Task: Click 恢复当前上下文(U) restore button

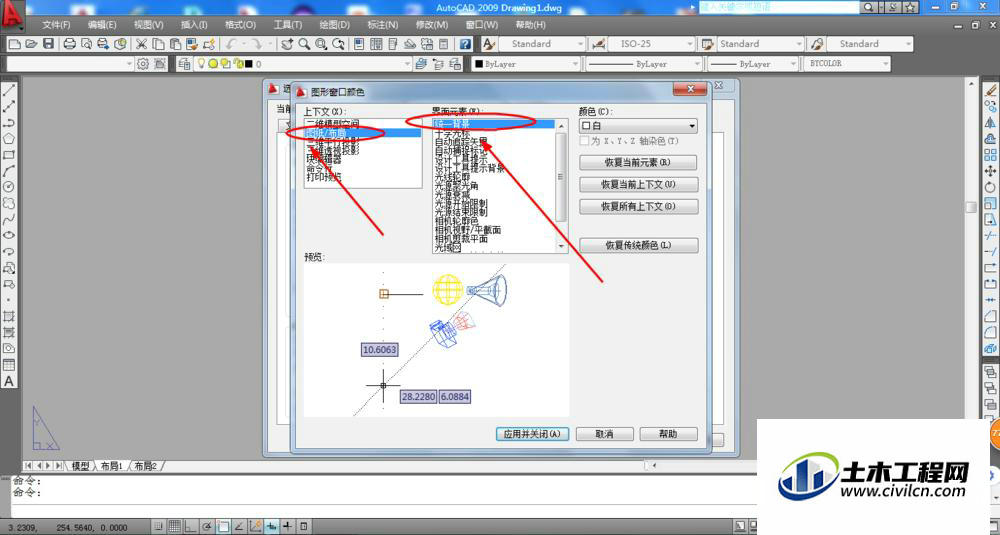Action: point(638,184)
